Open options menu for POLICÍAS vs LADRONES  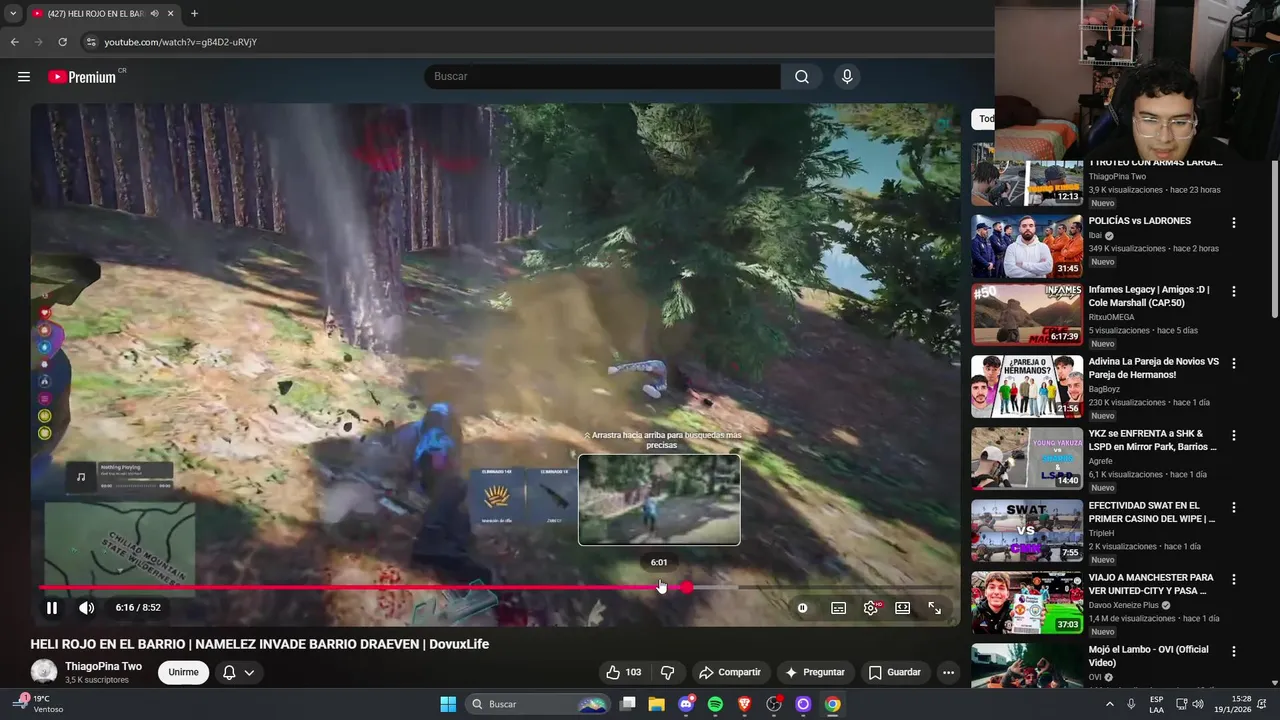point(1234,223)
